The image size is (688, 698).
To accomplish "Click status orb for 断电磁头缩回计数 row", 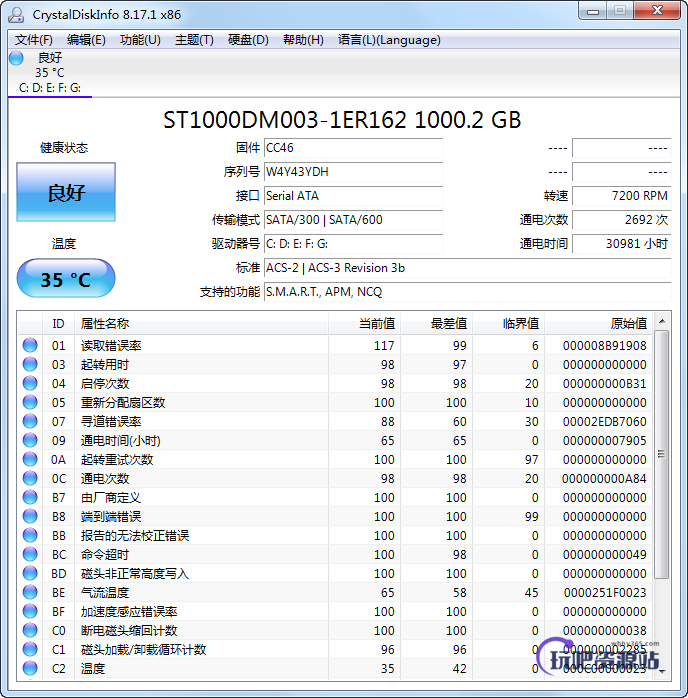I will (x=30, y=630).
